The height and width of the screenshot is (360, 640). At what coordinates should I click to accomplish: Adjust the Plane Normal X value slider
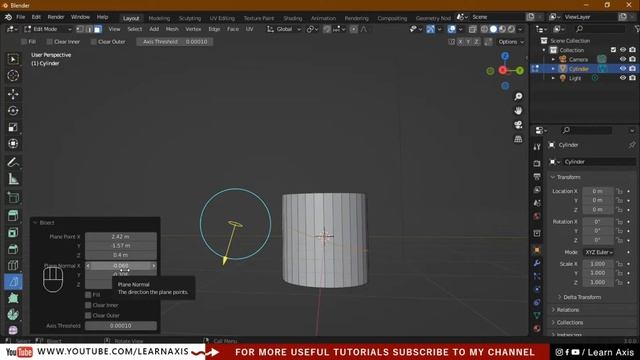(121, 266)
